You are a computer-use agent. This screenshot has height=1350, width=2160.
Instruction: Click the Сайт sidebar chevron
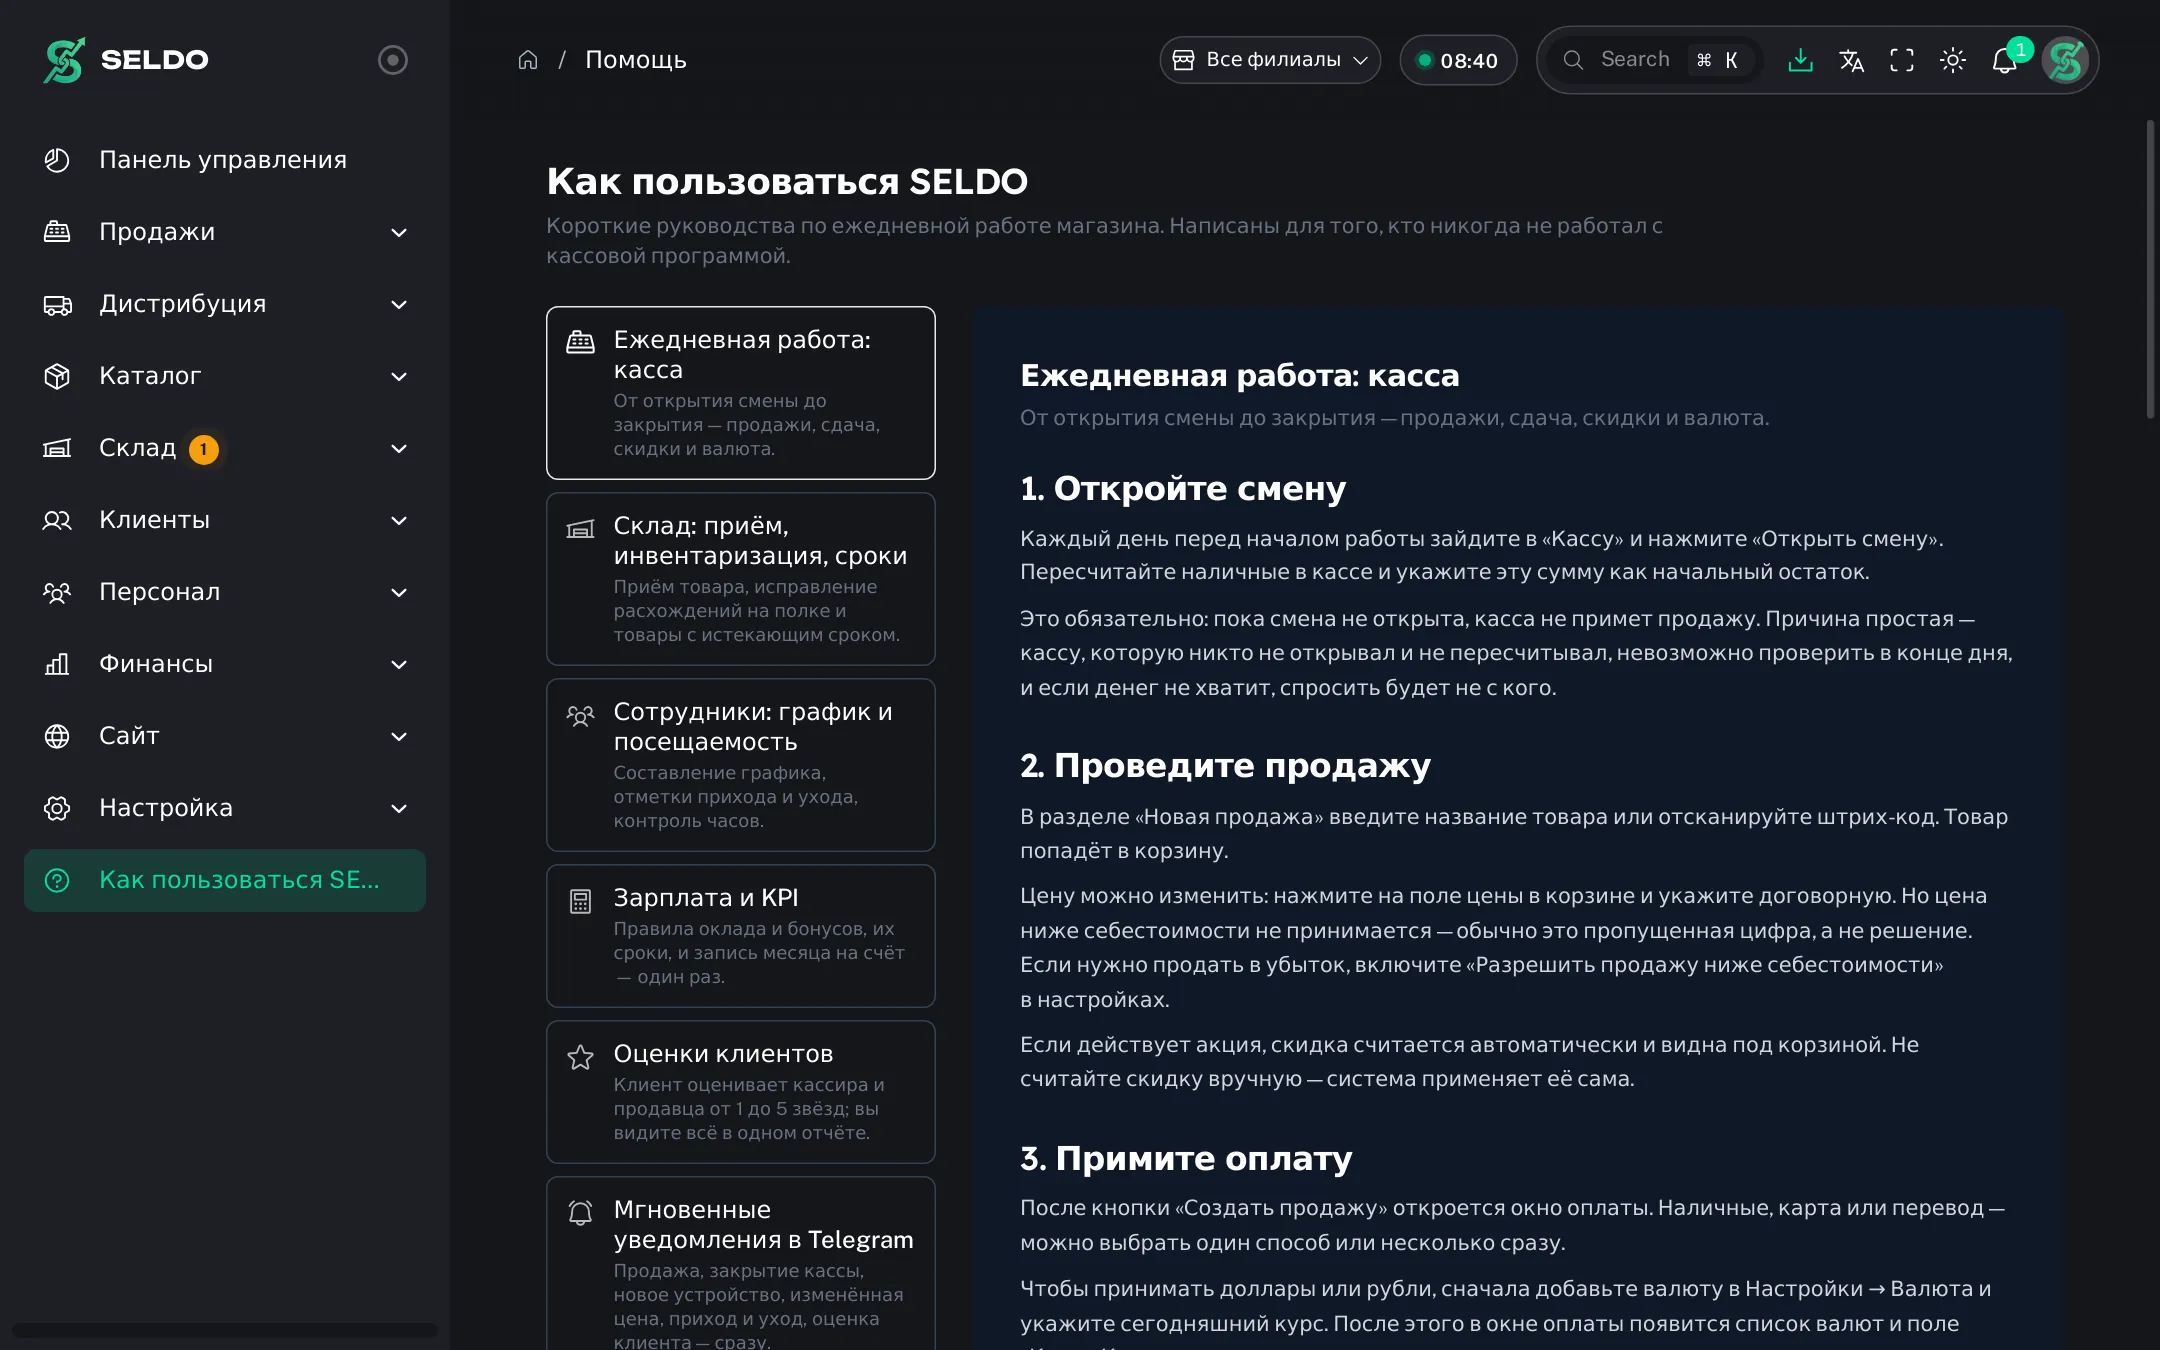pos(399,736)
